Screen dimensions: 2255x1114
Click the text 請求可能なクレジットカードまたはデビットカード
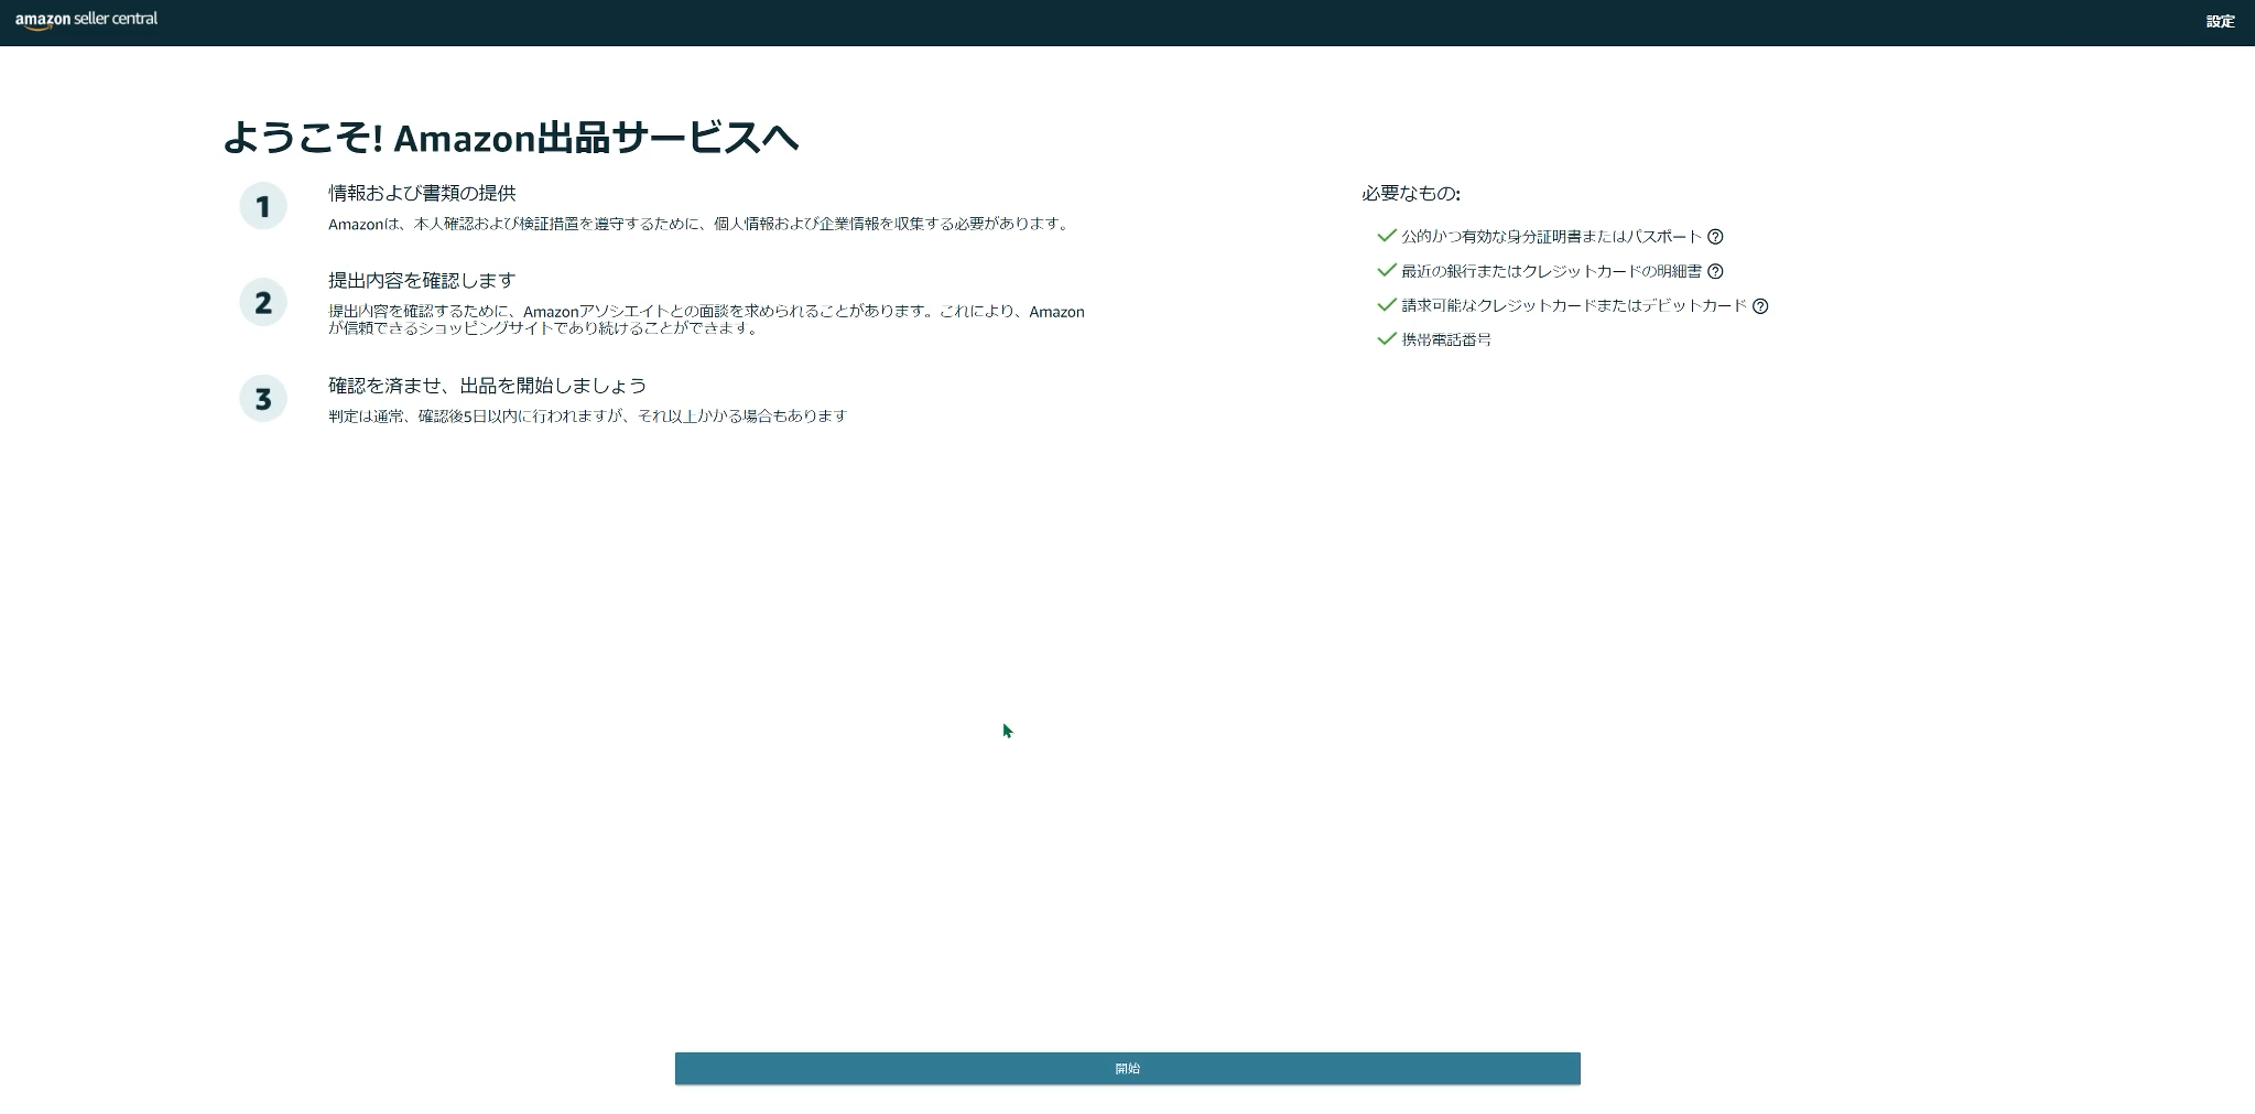(x=1574, y=306)
